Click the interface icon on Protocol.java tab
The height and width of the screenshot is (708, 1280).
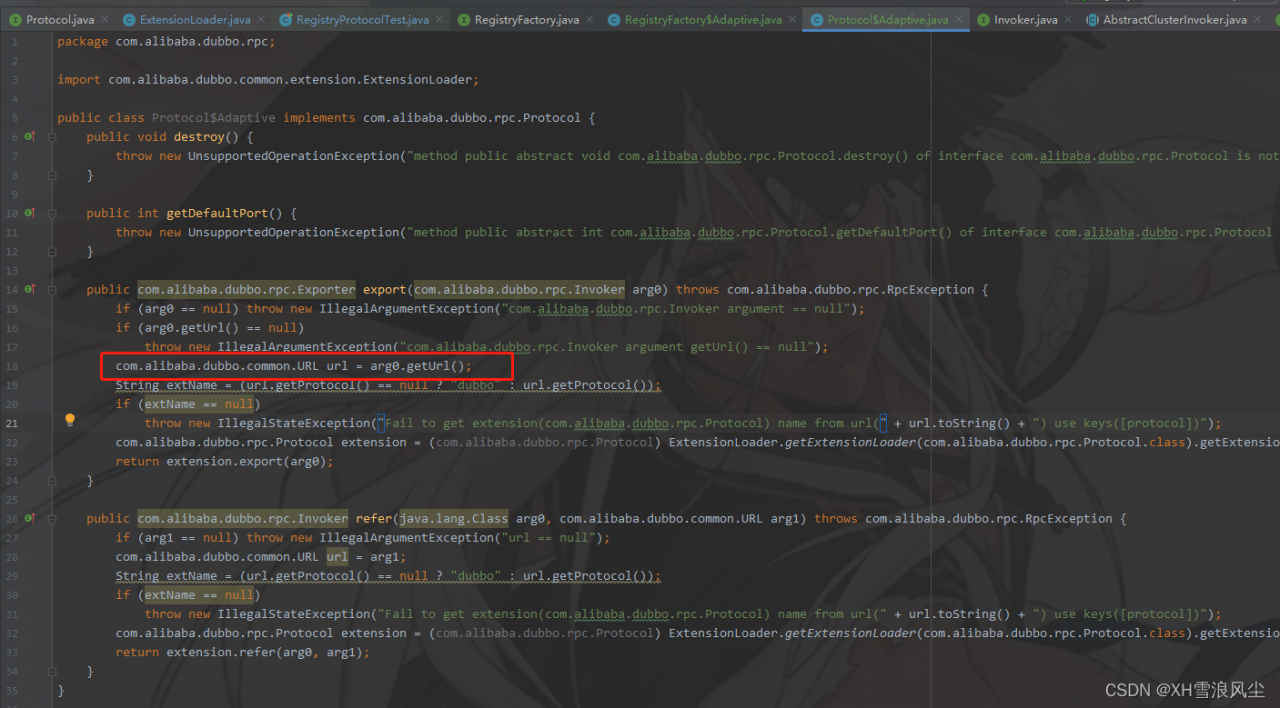coord(15,19)
